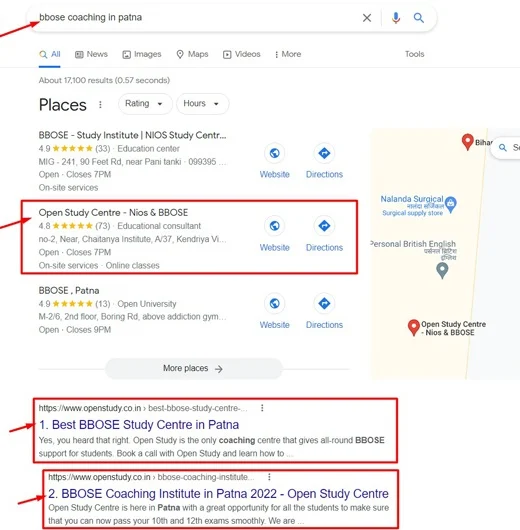Open the BBOSE , Patna listing
Viewport: 520px width, 530px height.
tap(69, 291)
